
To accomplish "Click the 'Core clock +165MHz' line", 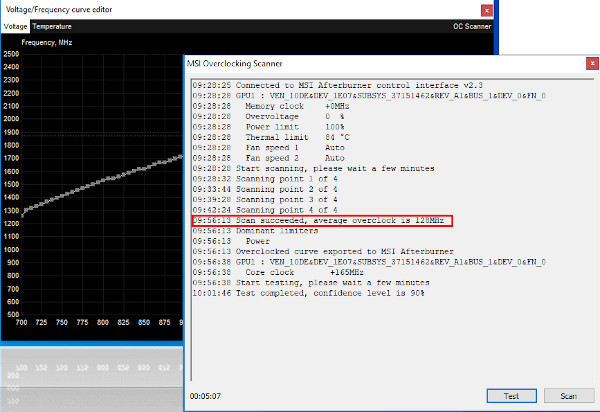I will point(278,272).
